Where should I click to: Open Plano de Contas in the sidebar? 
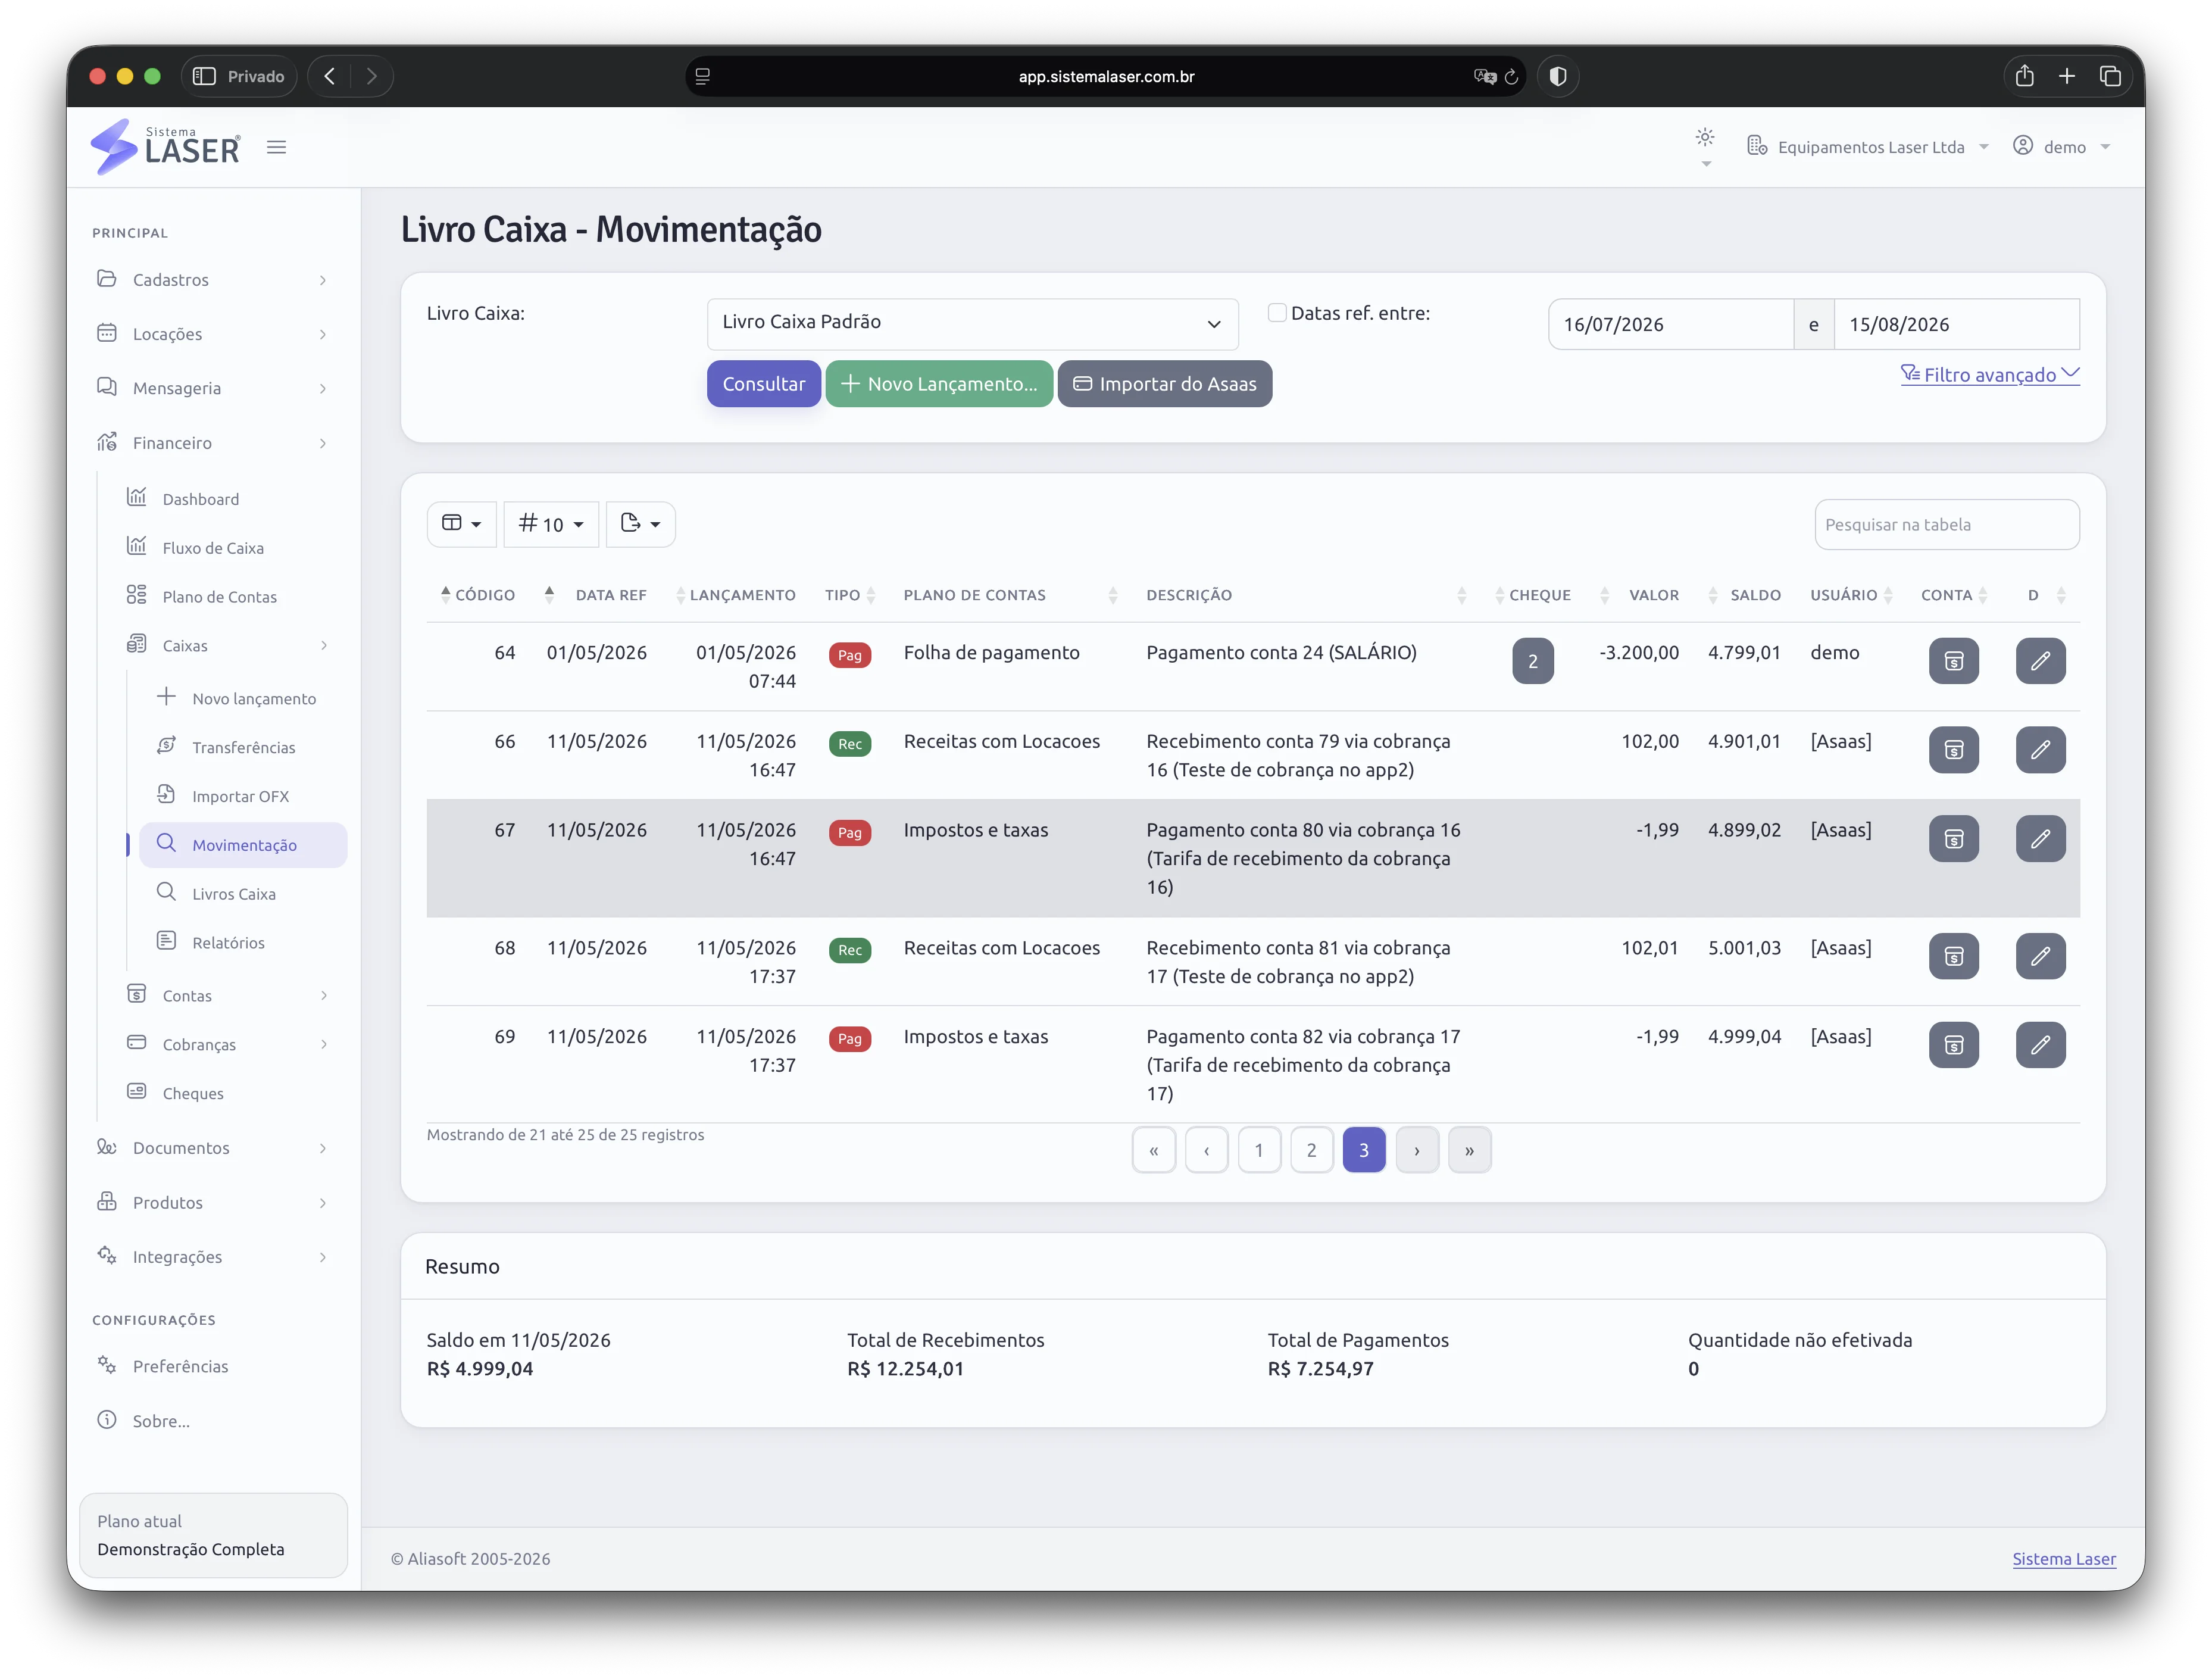coord(219,597)
